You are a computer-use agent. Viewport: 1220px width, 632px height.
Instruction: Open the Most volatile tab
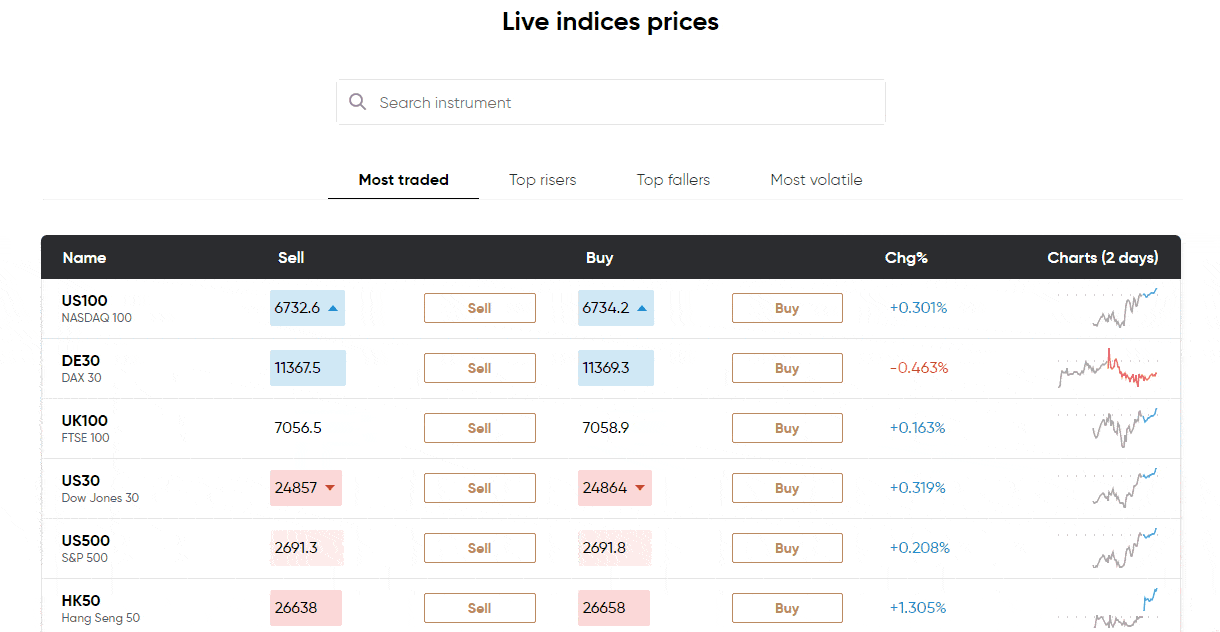[x=816, y=180]
